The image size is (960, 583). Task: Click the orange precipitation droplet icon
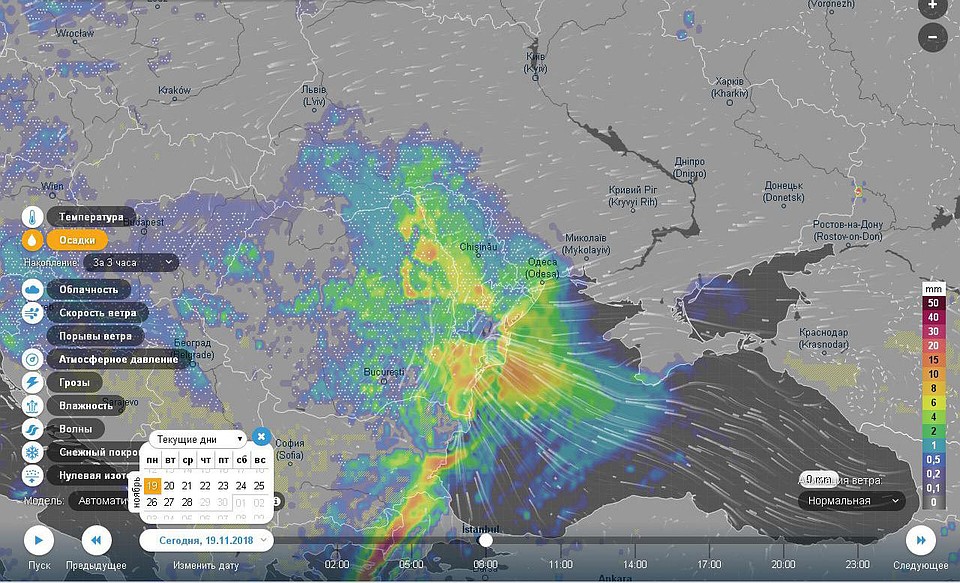click(x=32, y=240)
